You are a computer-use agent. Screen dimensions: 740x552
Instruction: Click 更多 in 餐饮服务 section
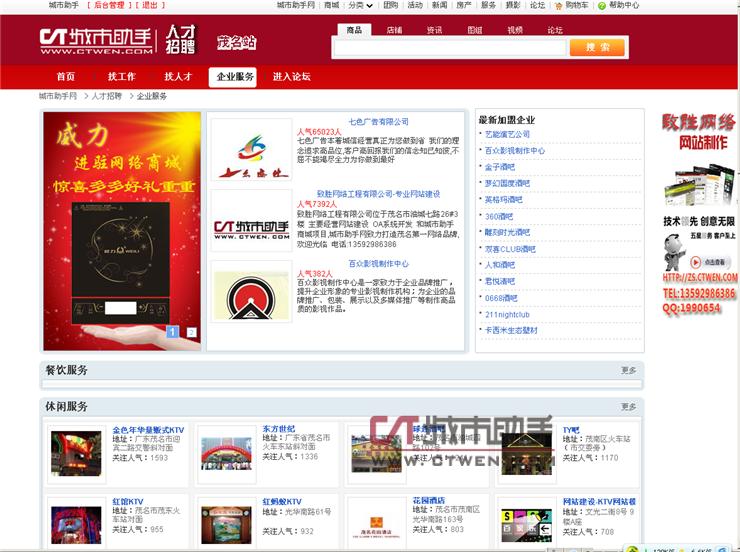click(x=629, y=370)
